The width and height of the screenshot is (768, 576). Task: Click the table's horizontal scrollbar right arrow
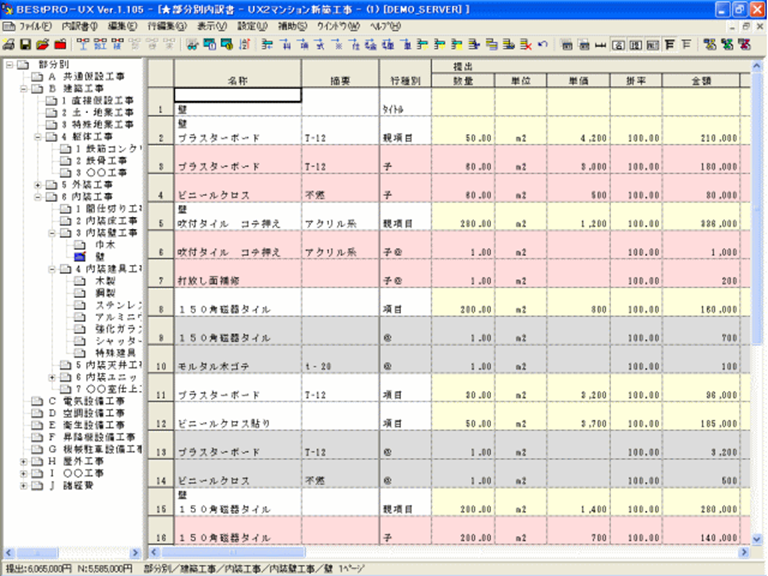click(744, 552)
